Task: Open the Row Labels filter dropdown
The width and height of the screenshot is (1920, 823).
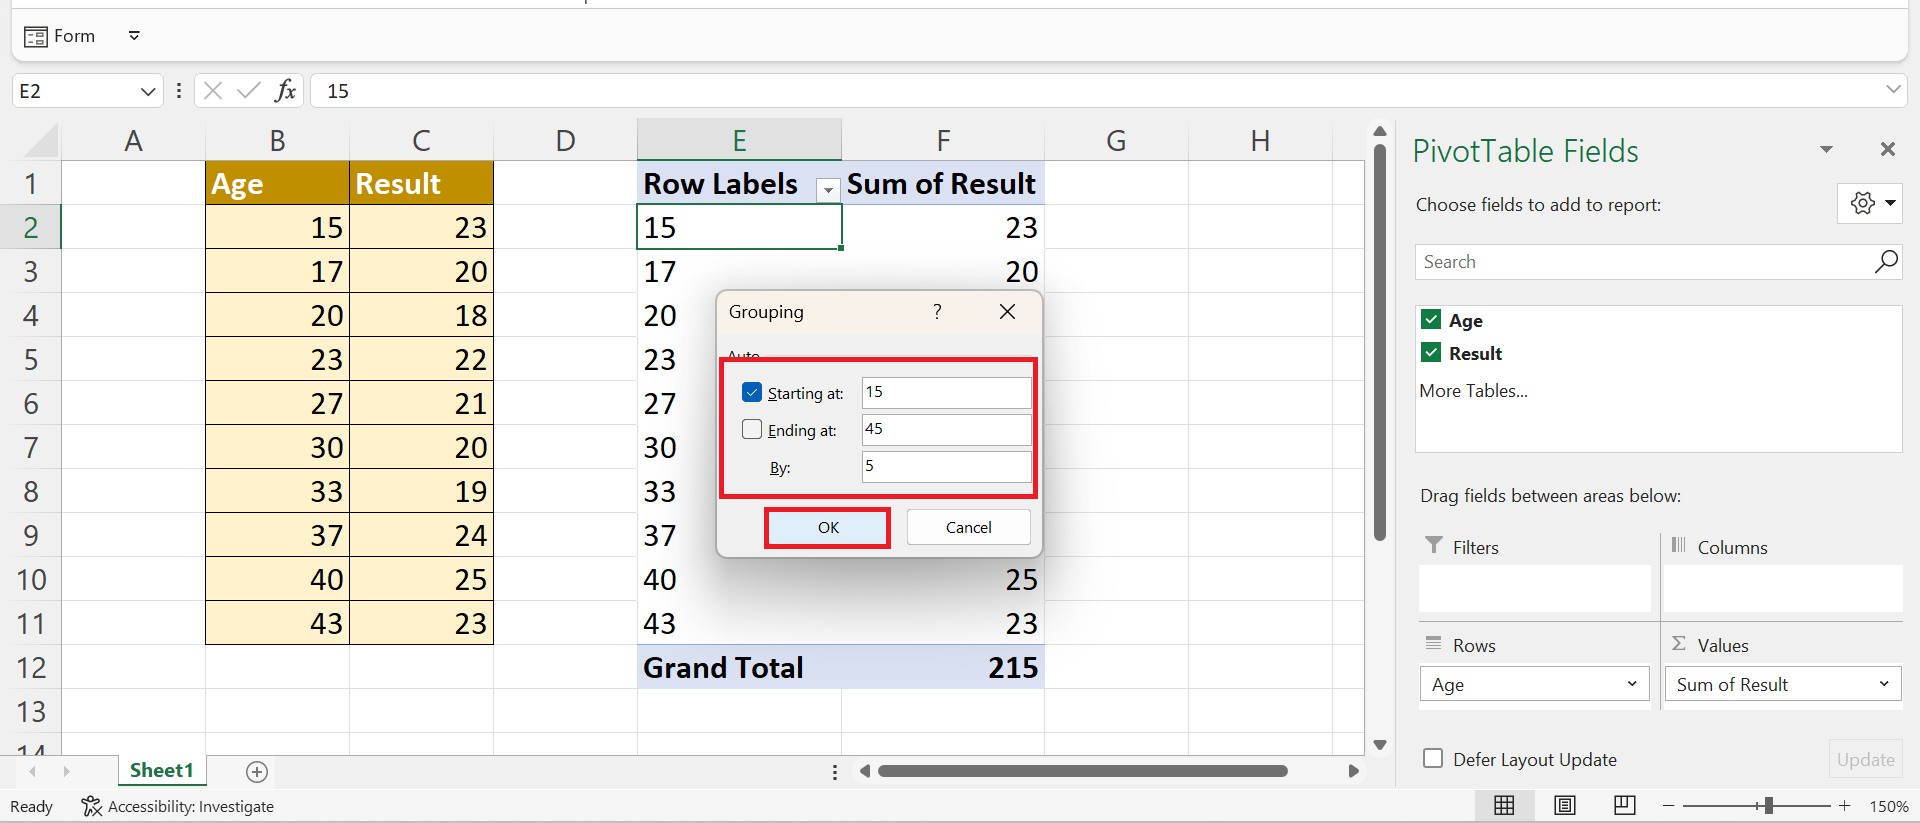Action: (x=827, y=188)
